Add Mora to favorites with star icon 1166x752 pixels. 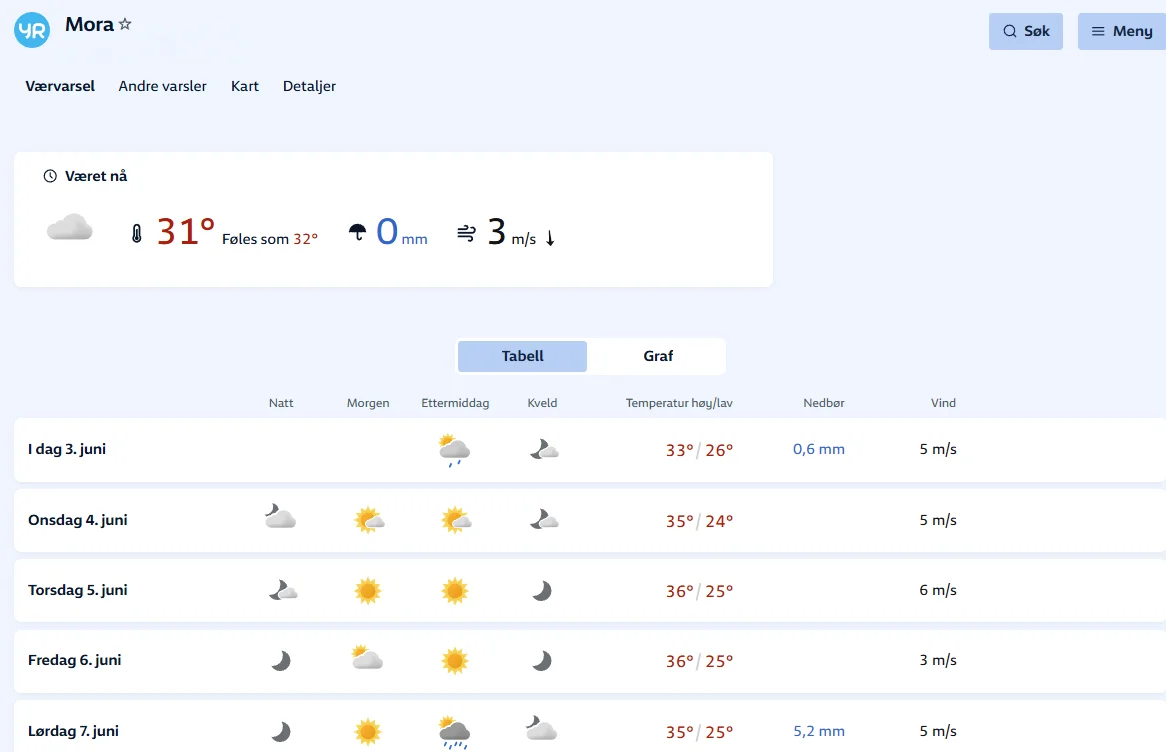[x=125, y=25]
